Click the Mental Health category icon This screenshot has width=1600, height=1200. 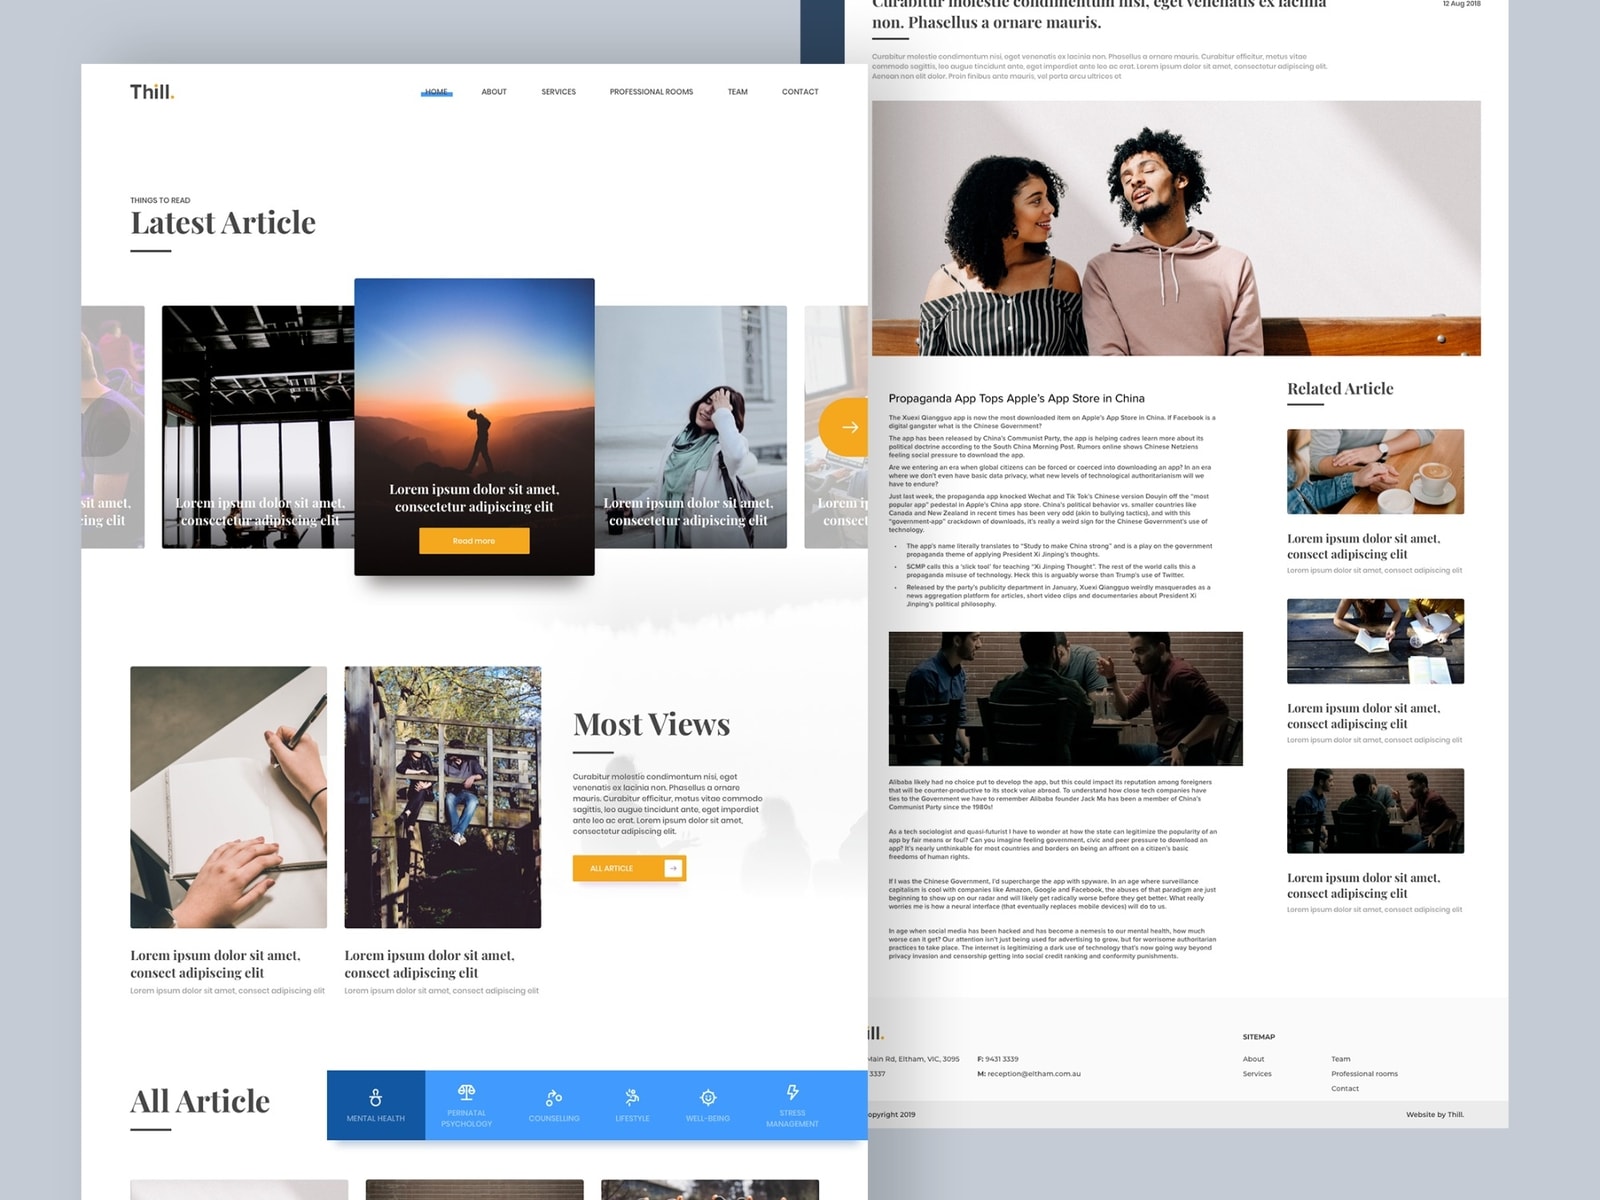point(375,1097)
